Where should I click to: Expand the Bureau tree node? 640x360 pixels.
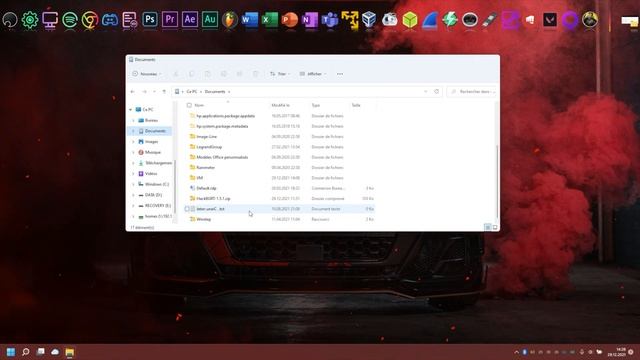[x=133, y=120]
